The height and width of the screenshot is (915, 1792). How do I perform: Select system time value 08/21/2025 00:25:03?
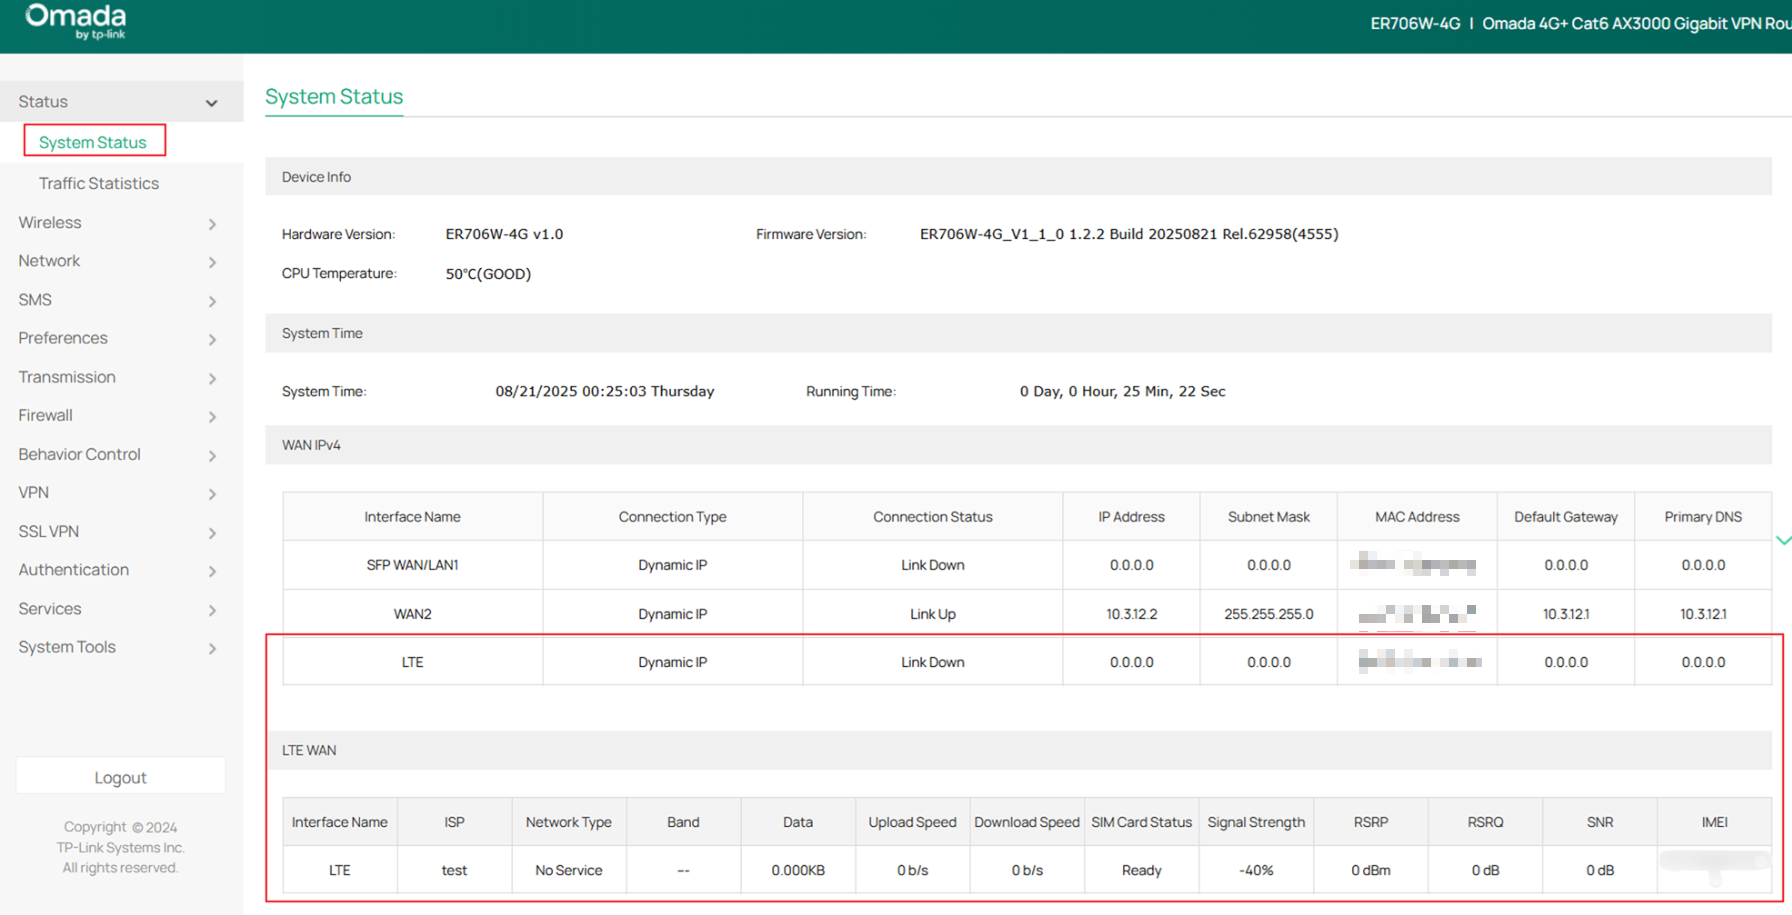coord(605,391)
